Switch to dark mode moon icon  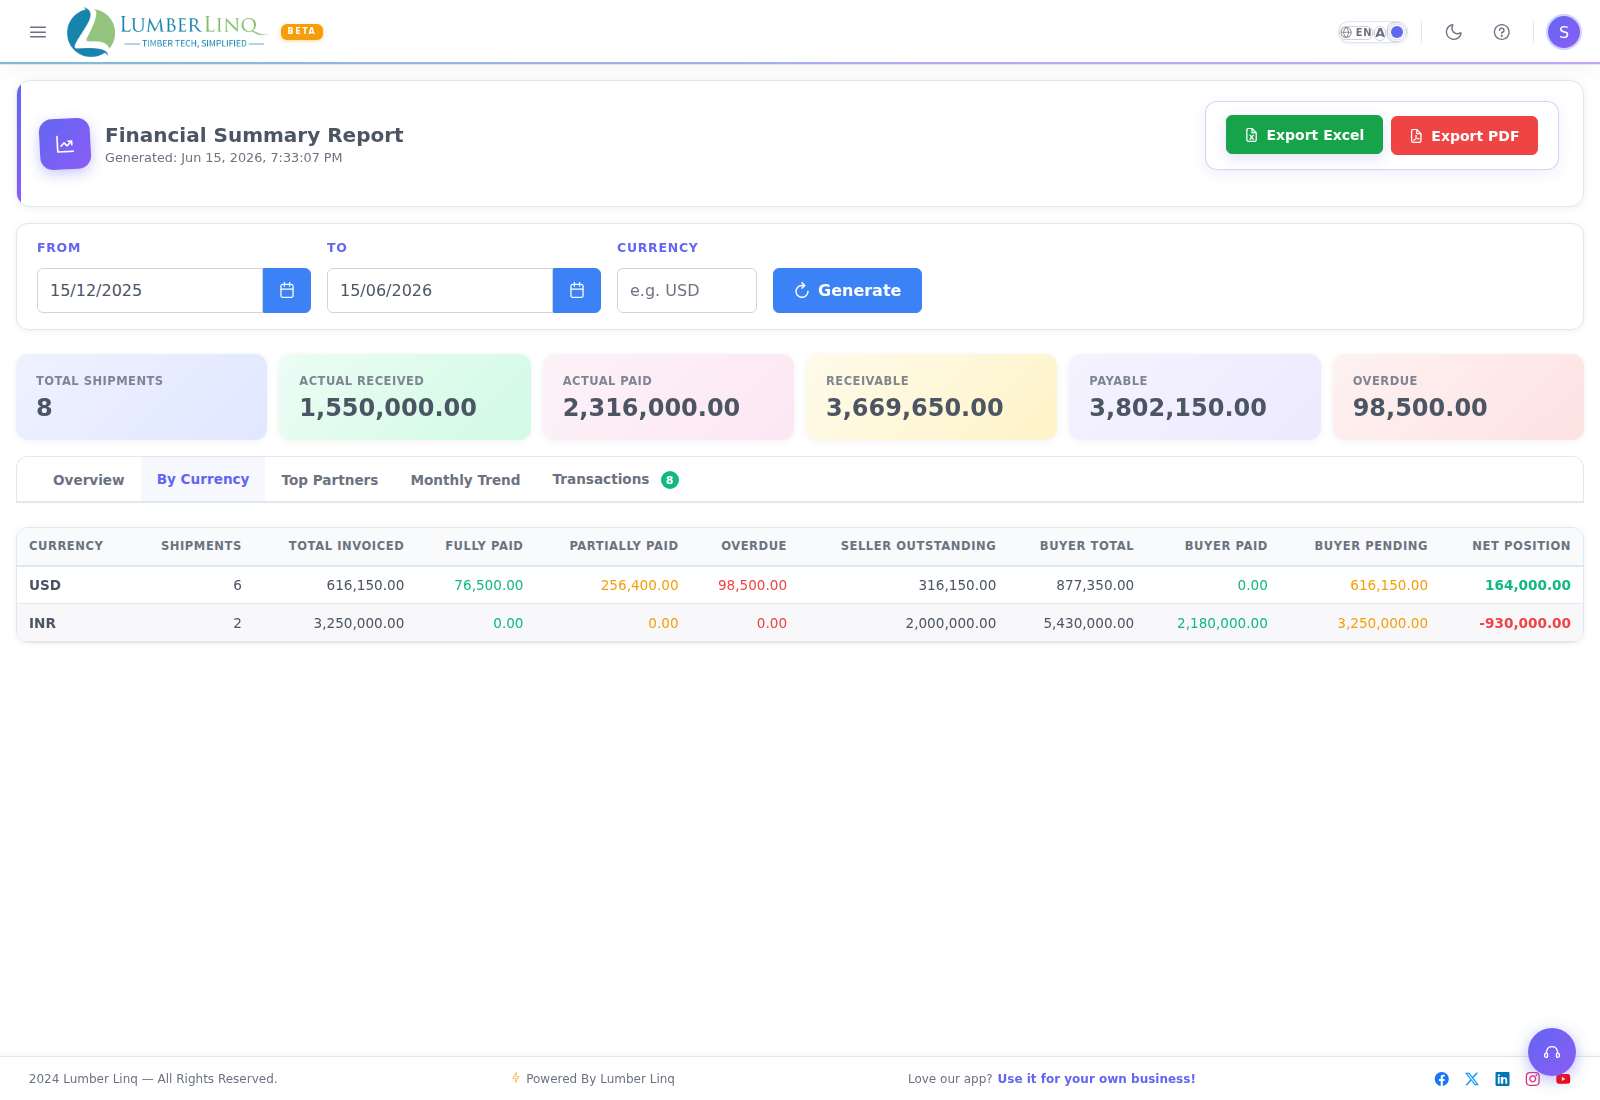pos(1454,32)
